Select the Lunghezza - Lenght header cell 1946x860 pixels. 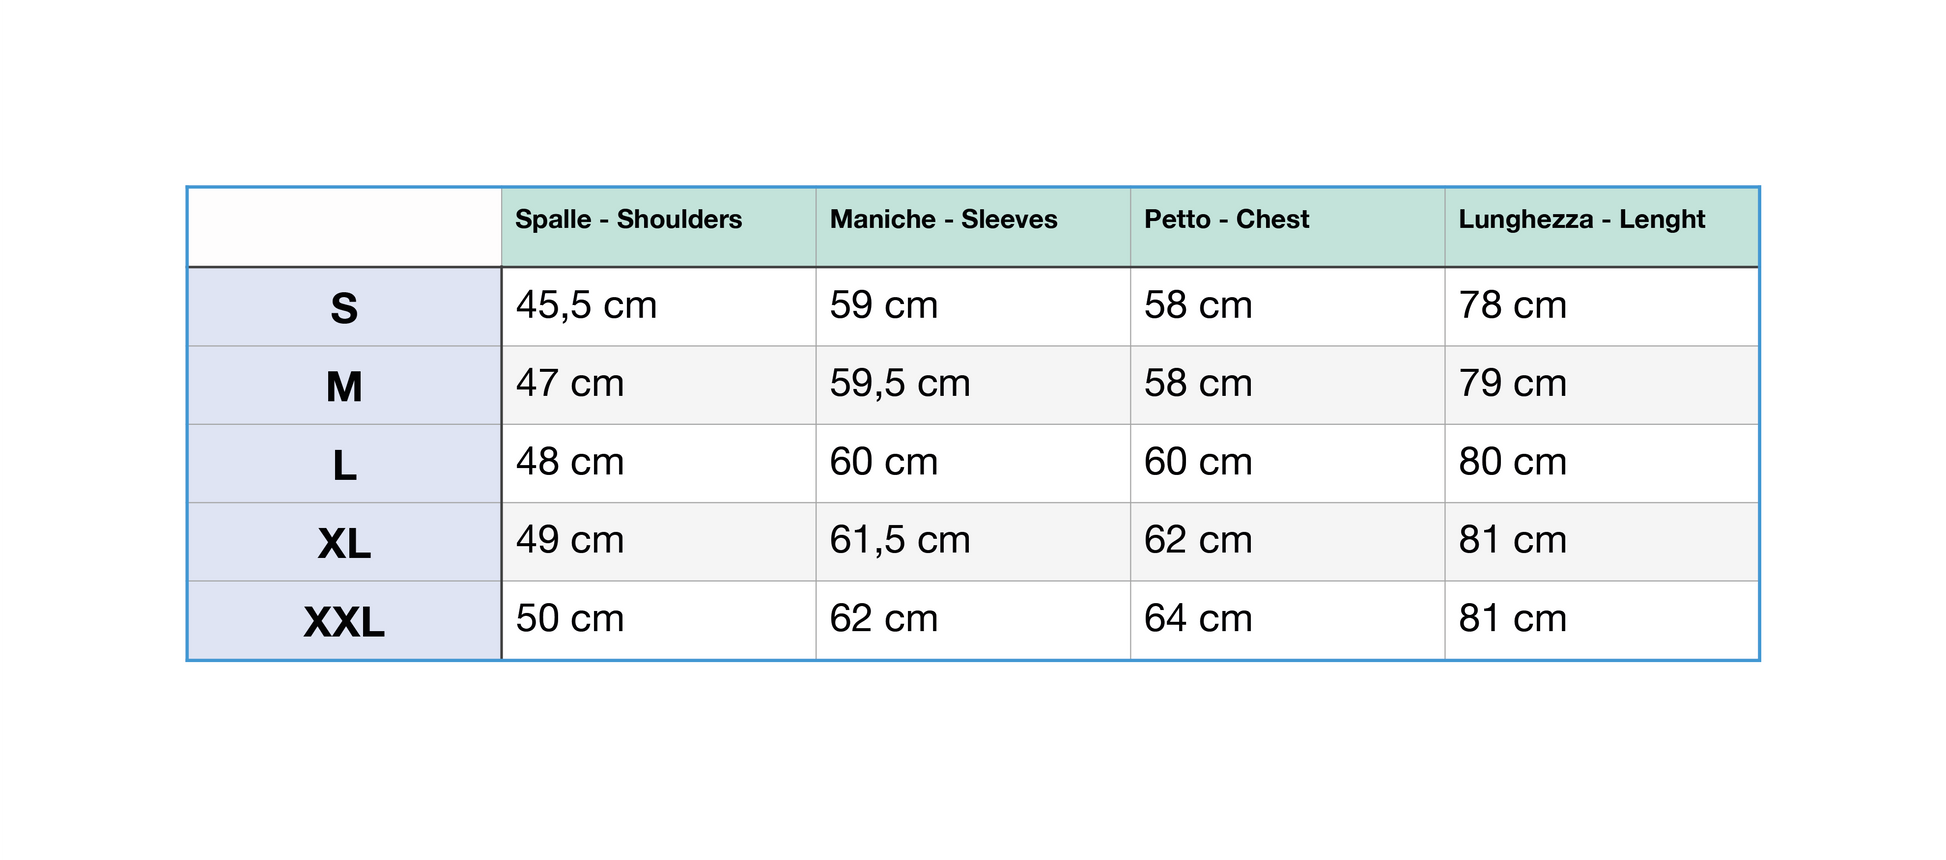[1581, 220]
